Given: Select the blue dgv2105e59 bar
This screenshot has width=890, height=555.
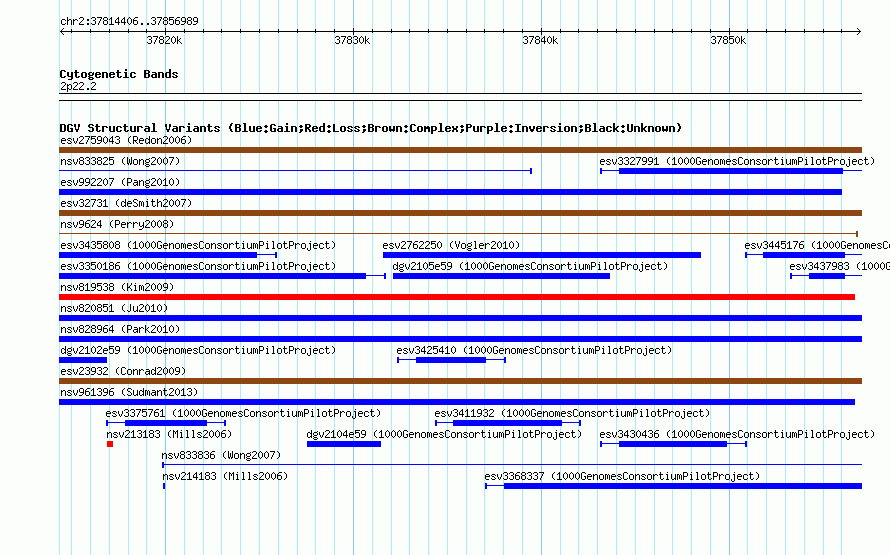Looking at the screenshot, I should click(501, 276).
